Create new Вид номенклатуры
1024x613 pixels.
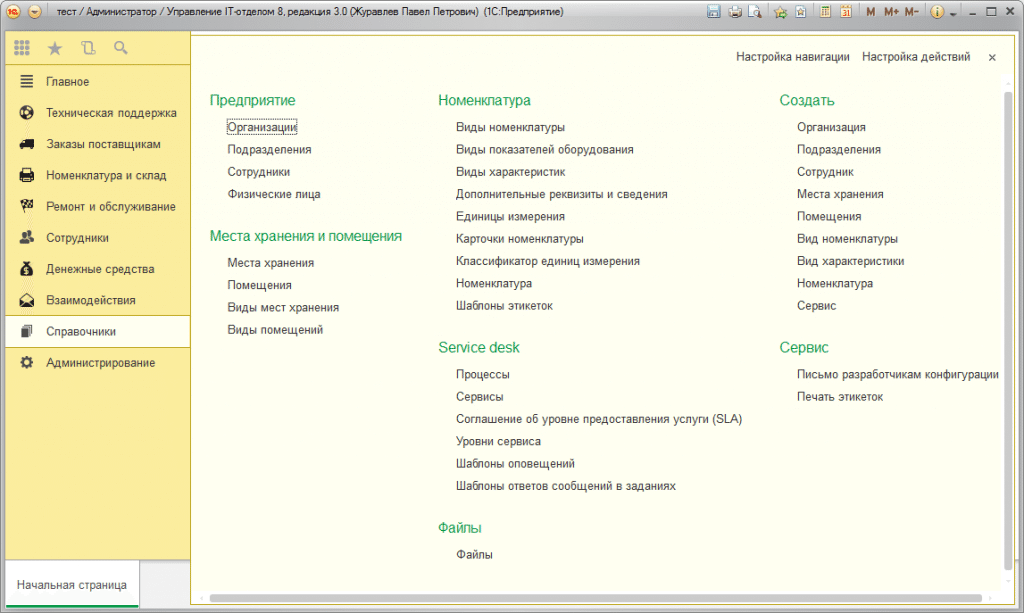847,239
